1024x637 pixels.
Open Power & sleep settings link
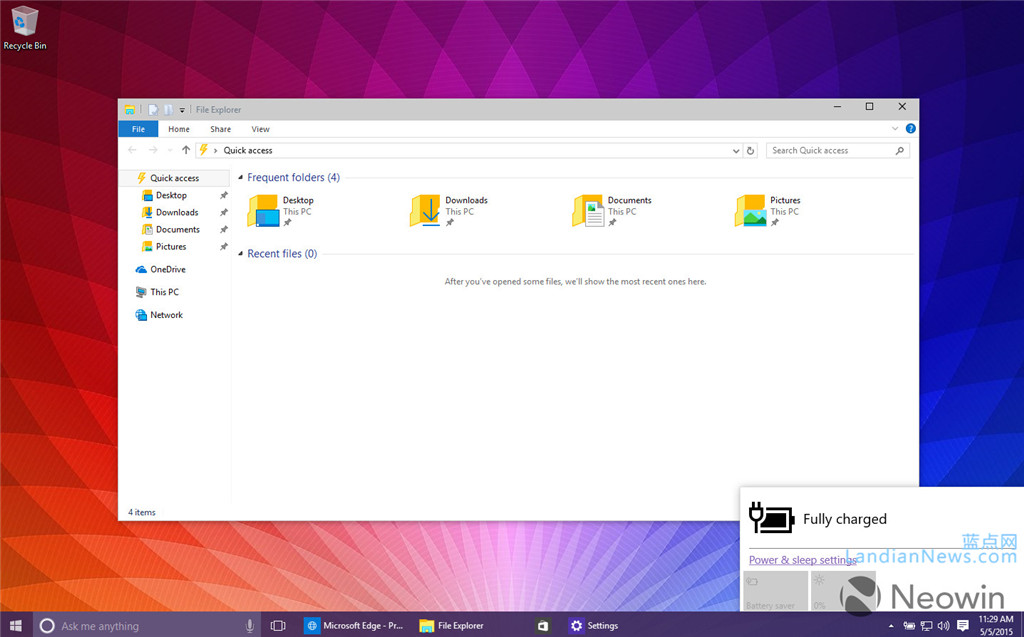click(x=804, y=559)
